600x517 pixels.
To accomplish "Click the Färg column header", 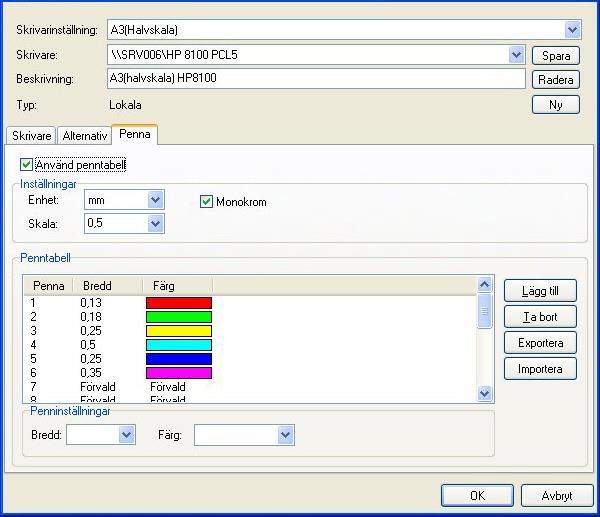I will click(x=178, y=286).
